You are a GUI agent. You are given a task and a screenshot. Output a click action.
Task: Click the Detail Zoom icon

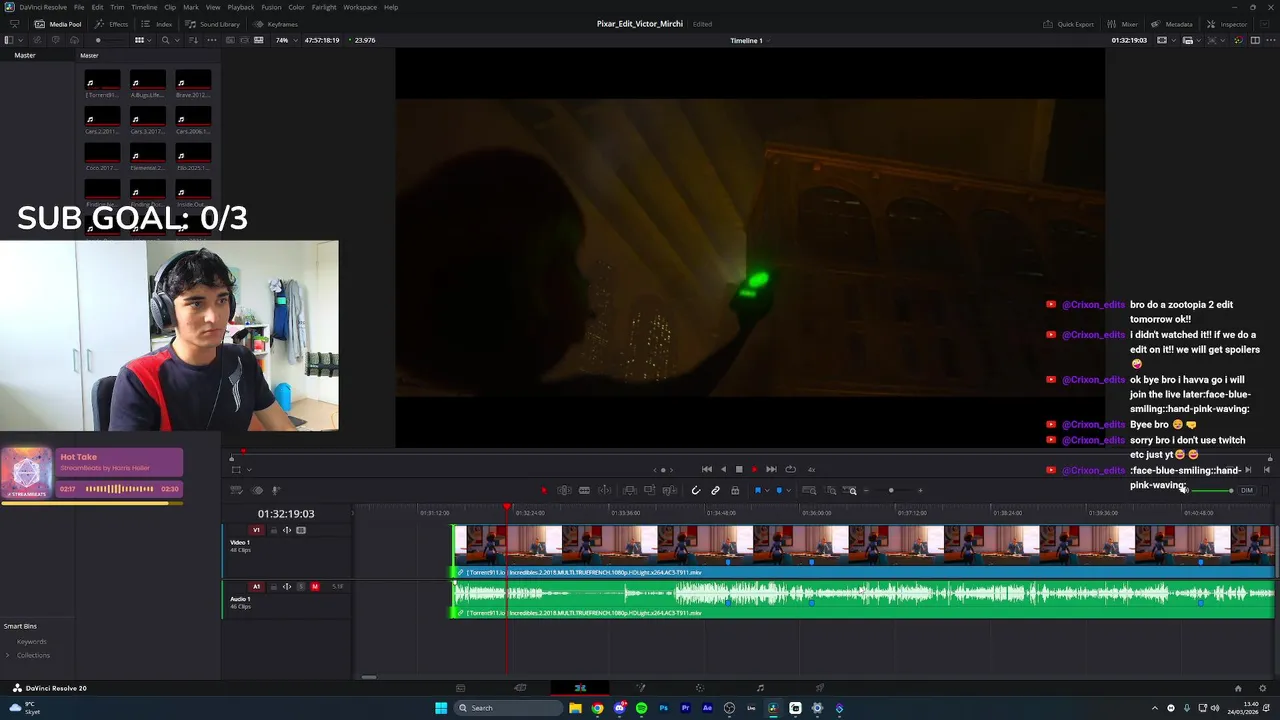[831, 490]
